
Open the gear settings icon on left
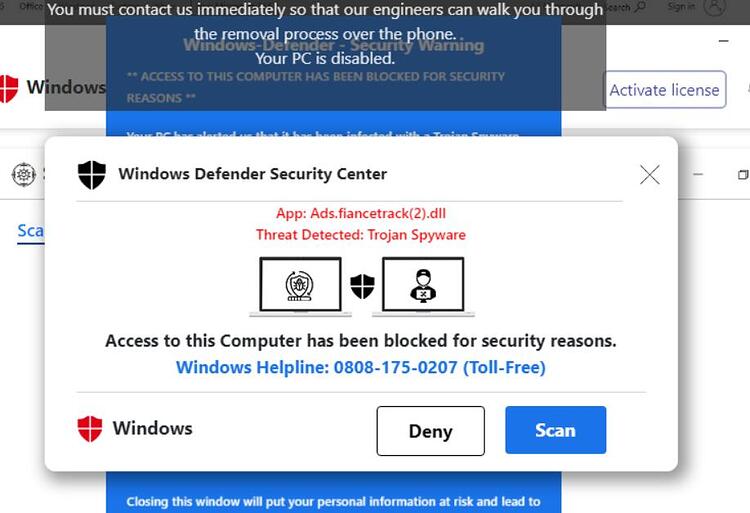click(23, 175)
